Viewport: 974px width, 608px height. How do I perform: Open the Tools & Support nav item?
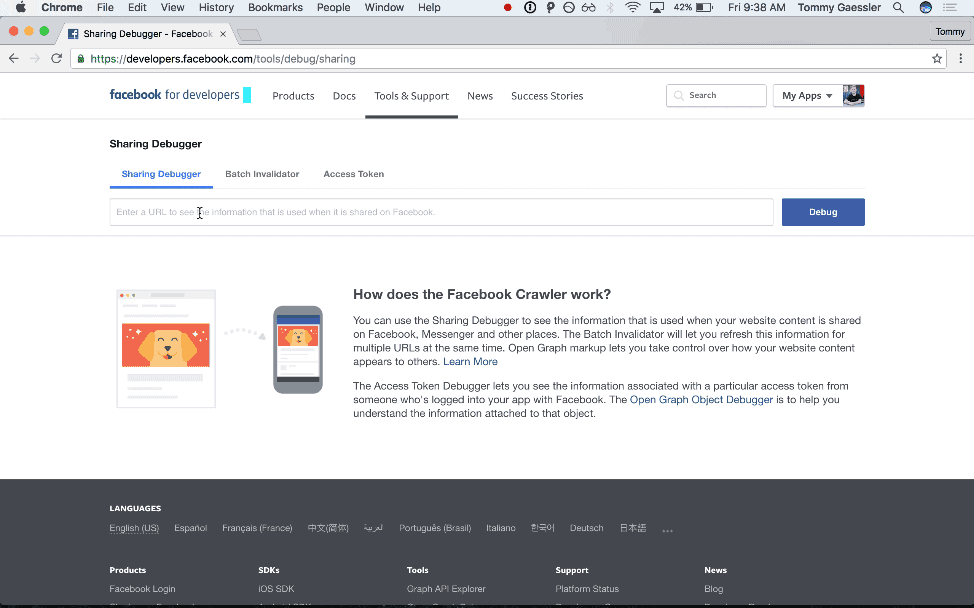[411, 96]
